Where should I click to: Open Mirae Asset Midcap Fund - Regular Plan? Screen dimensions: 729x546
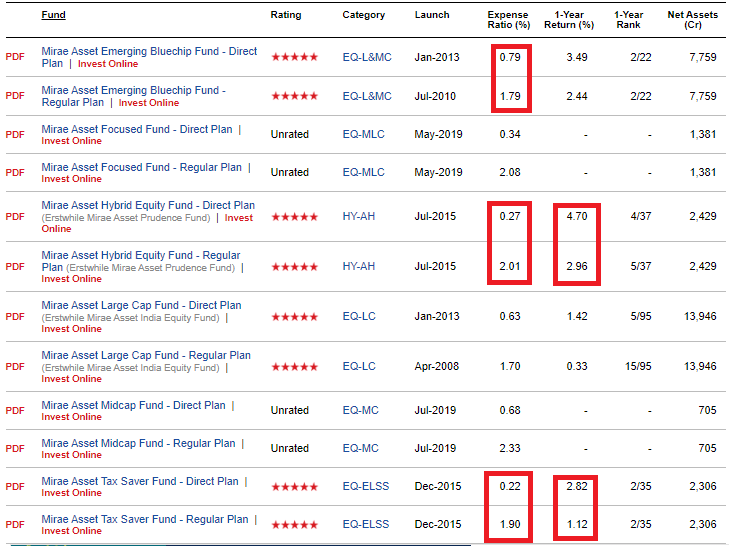coord(138,444)
